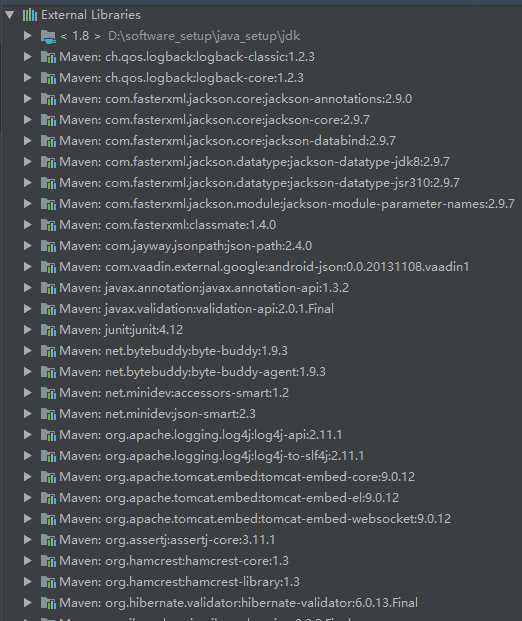Click the javax.annotation-api library icon

pos(48,288)
